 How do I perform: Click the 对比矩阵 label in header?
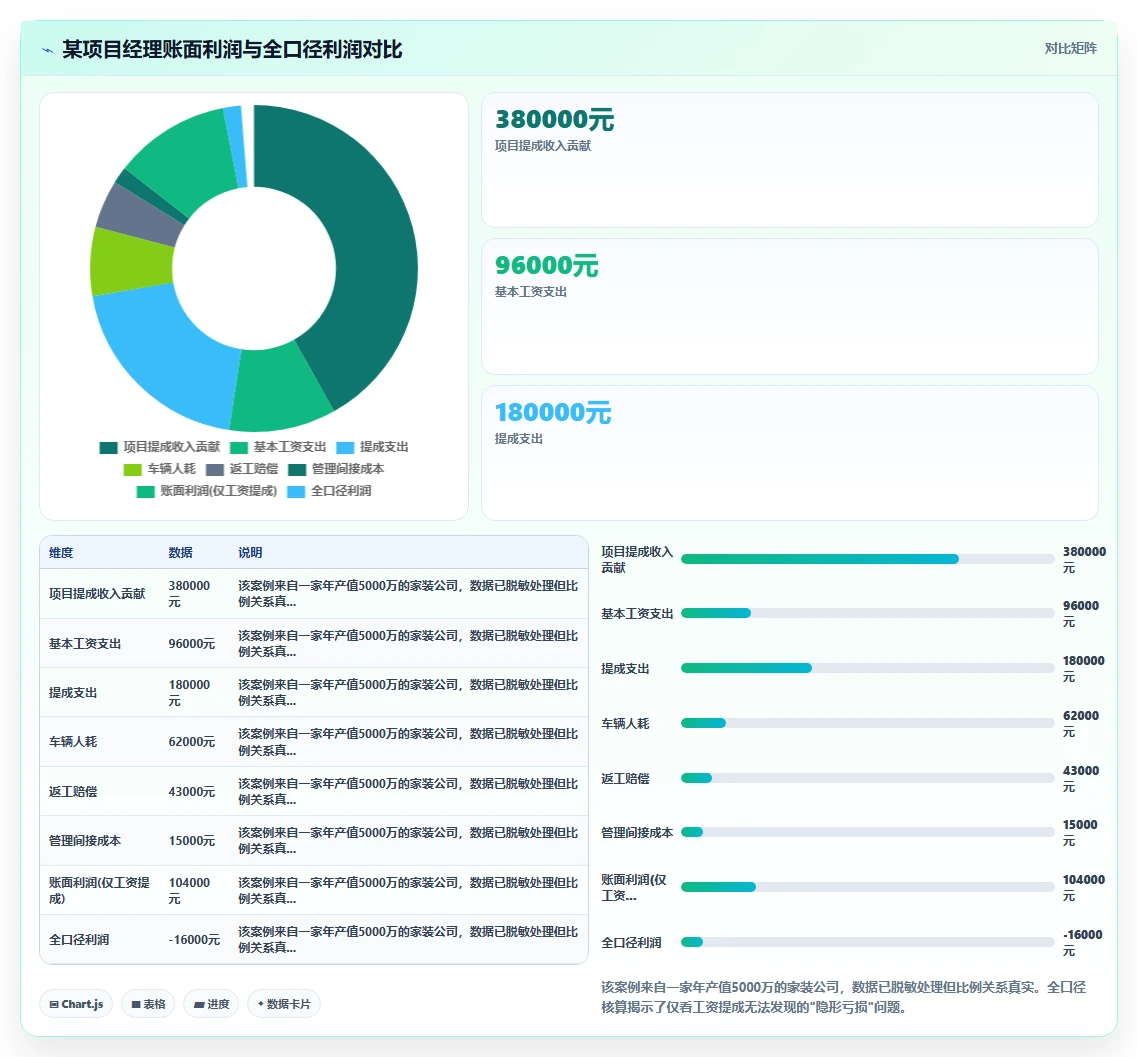click(1071, 49)
